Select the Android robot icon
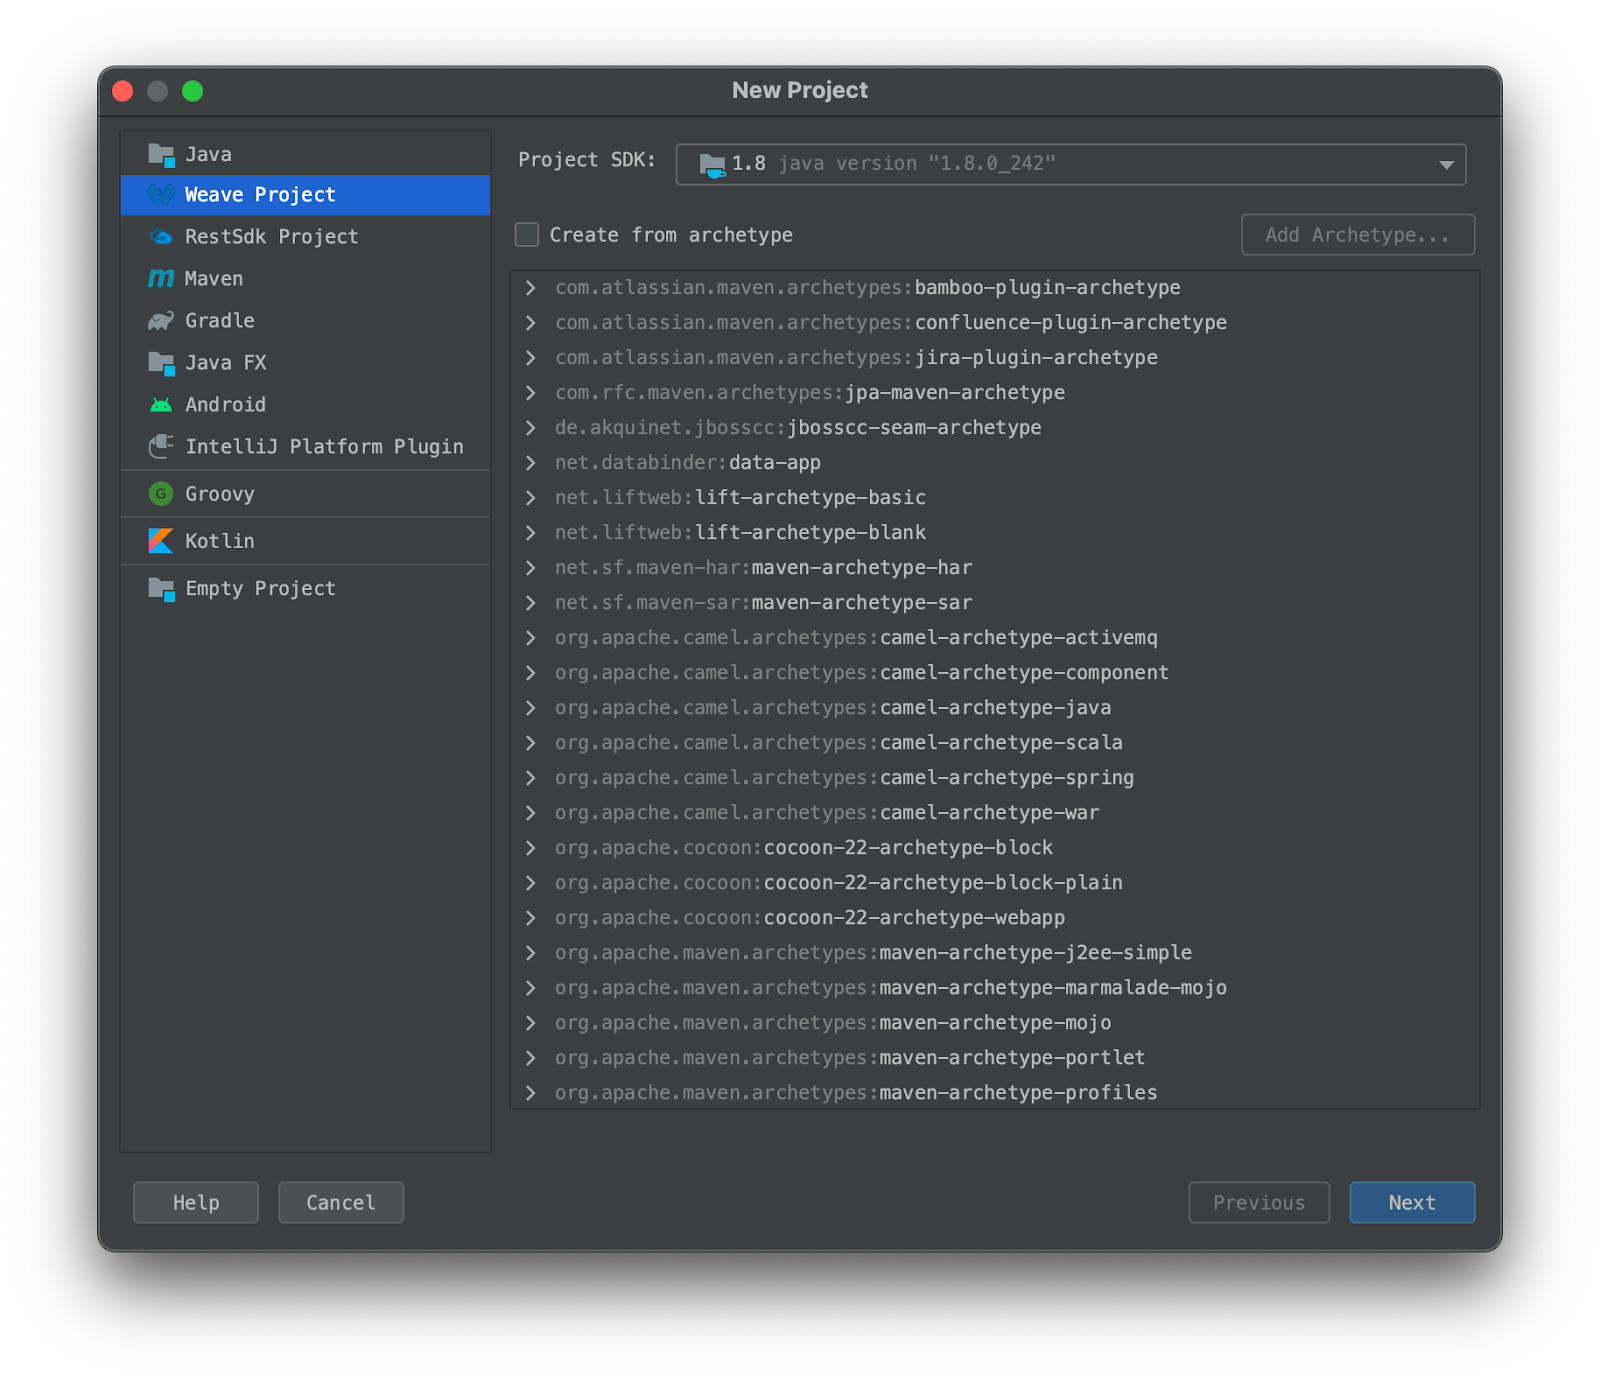This screenshot has height=1381, width=1600. click(161, 404)
